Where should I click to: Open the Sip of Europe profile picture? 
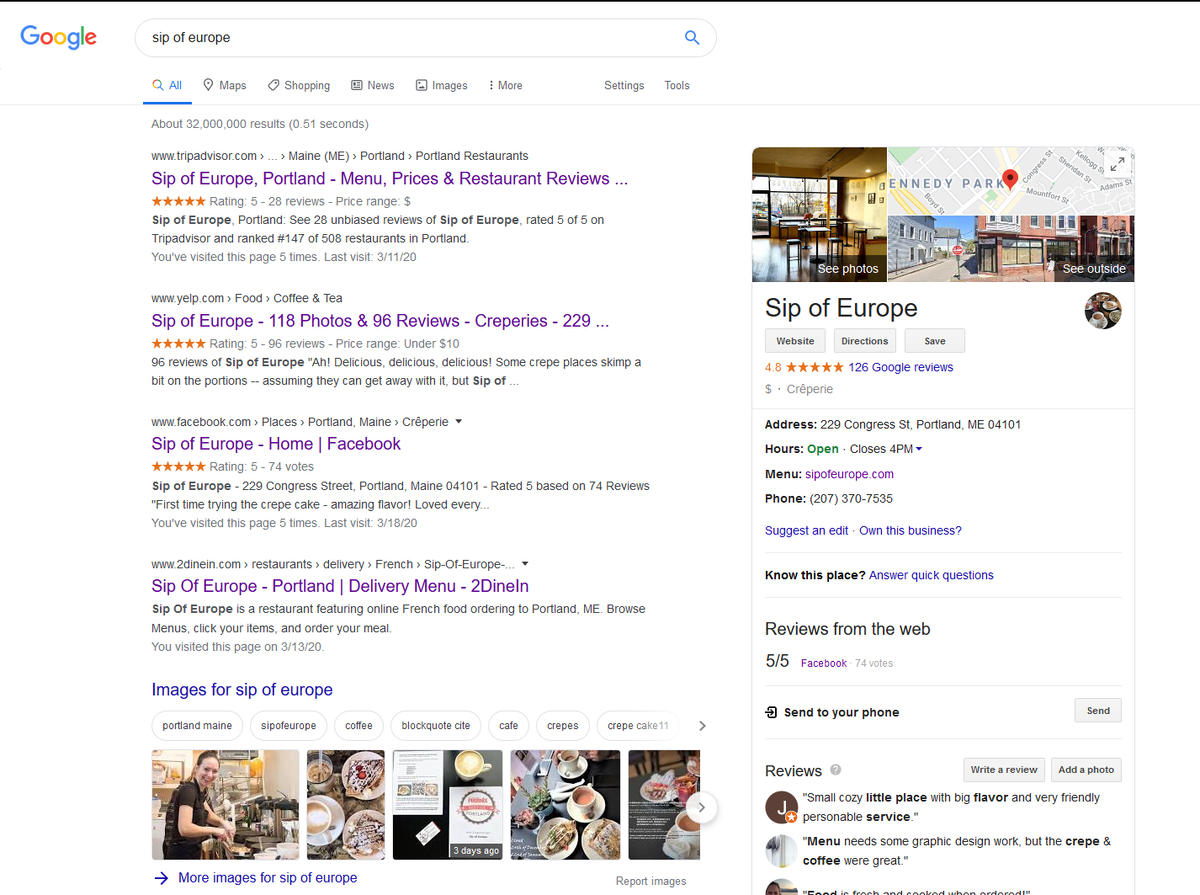click(x=1103, y=310)
